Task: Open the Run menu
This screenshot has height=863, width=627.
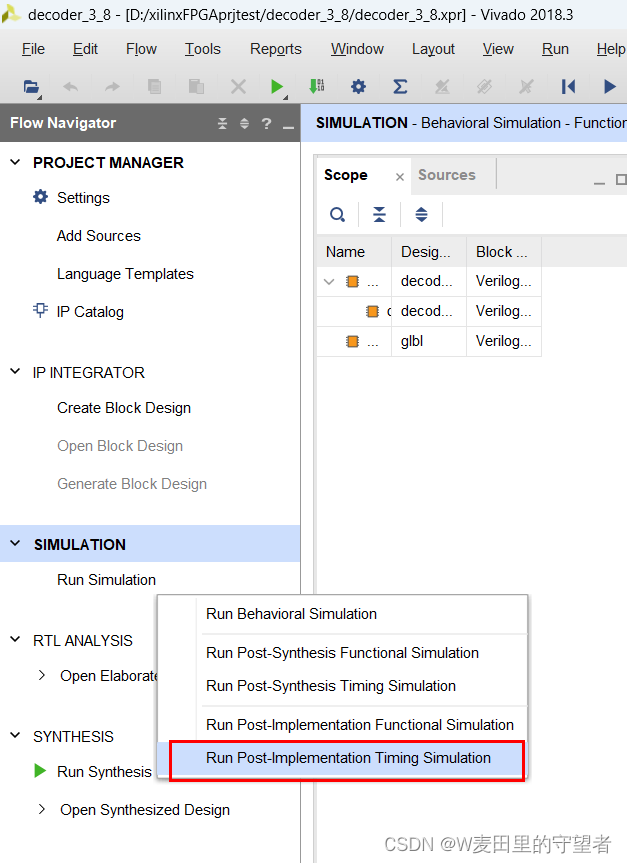Action: coord(555,49)
